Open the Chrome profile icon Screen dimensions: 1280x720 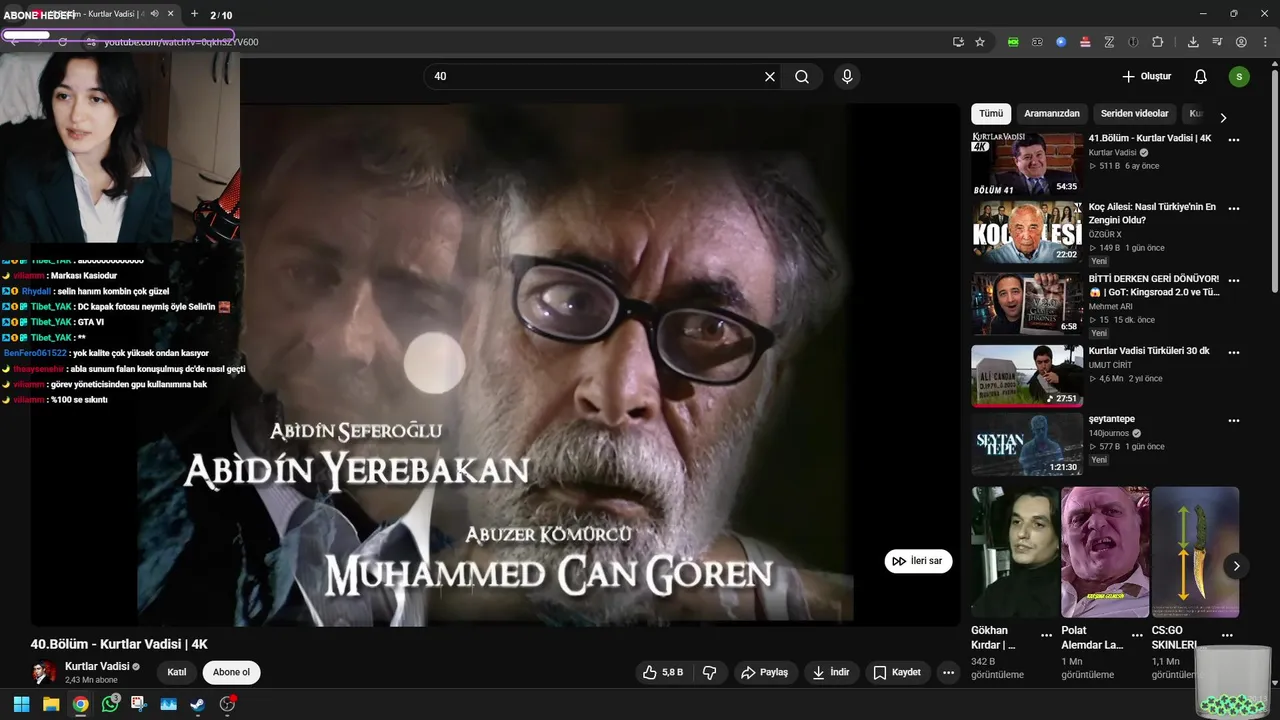1241,42
